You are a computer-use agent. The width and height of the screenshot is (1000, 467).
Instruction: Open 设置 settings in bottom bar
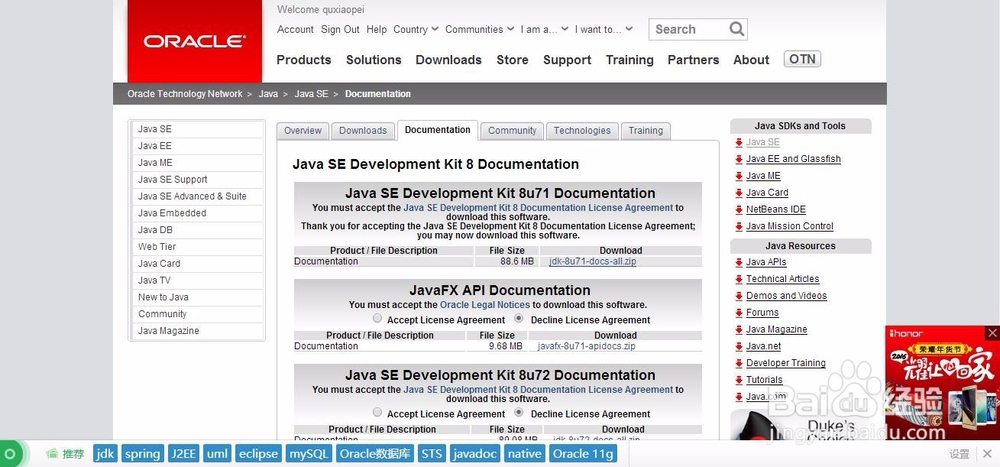tap(959, 454)
